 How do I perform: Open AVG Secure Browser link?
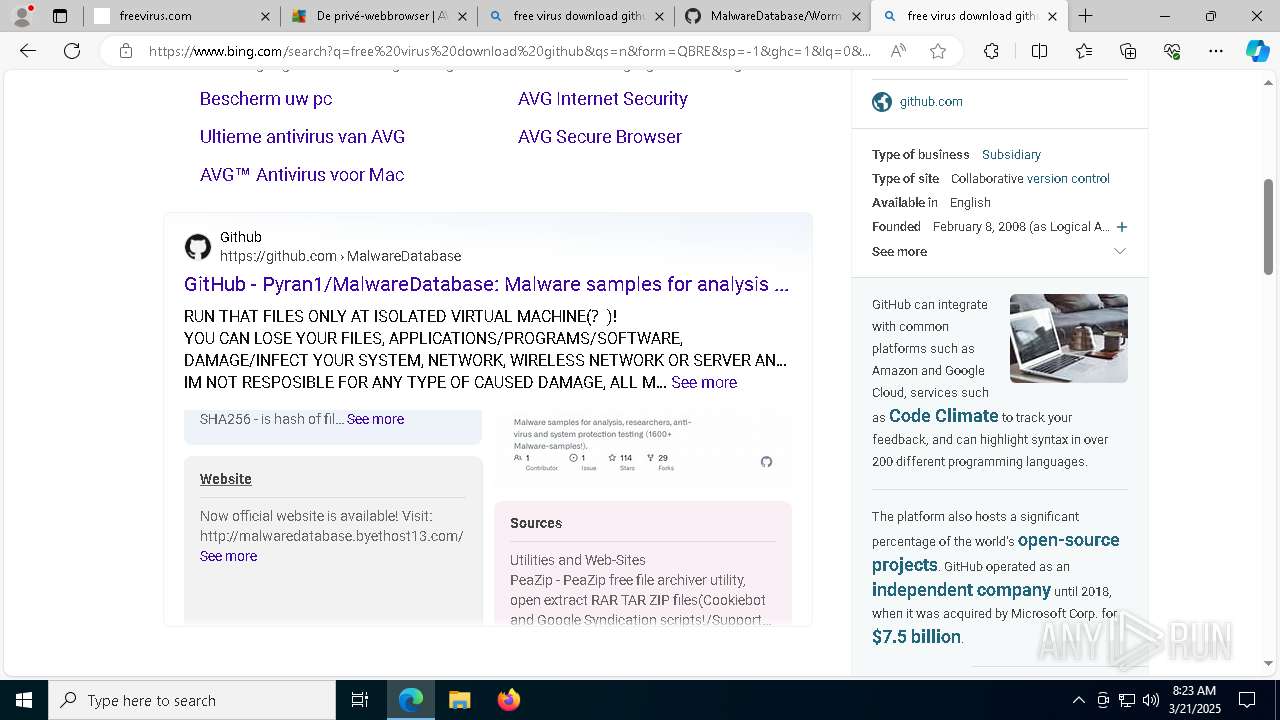(600, 137)
